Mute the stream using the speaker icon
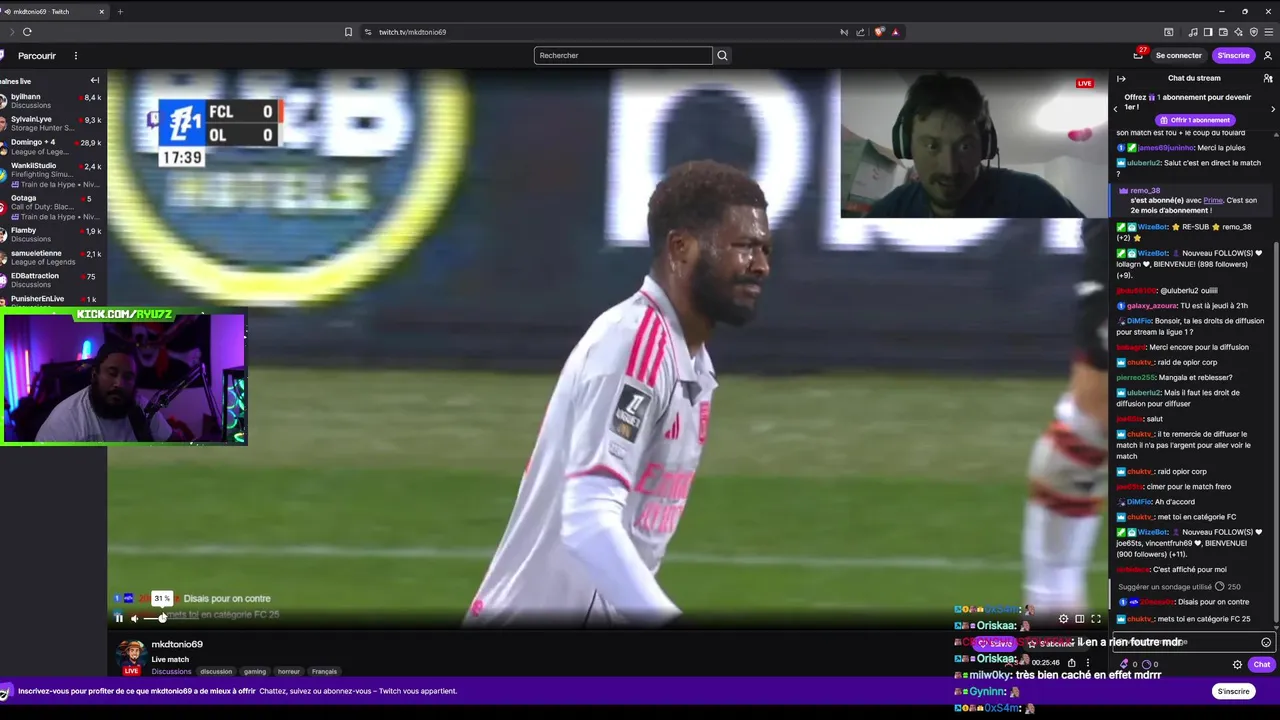This screenshot has height=720, width=1280. click(135, 618)
